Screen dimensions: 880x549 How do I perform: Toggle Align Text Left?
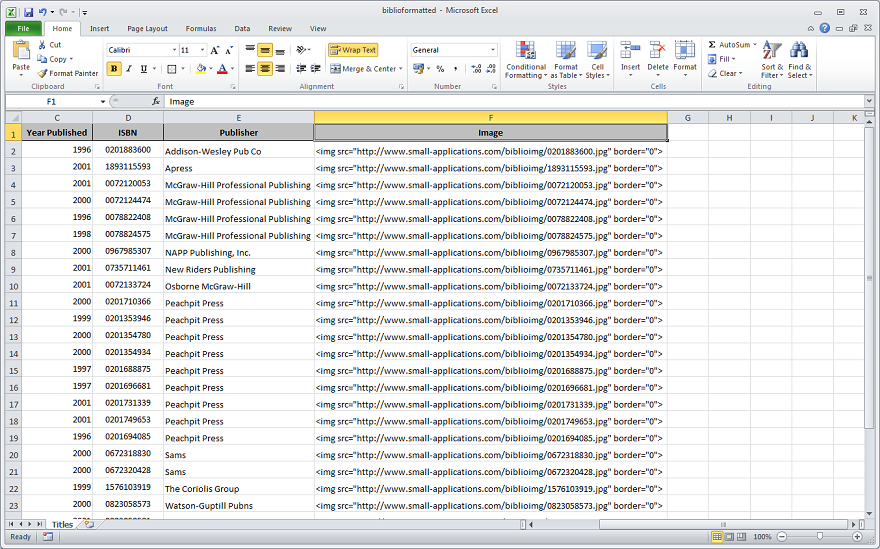coord(250,68)
